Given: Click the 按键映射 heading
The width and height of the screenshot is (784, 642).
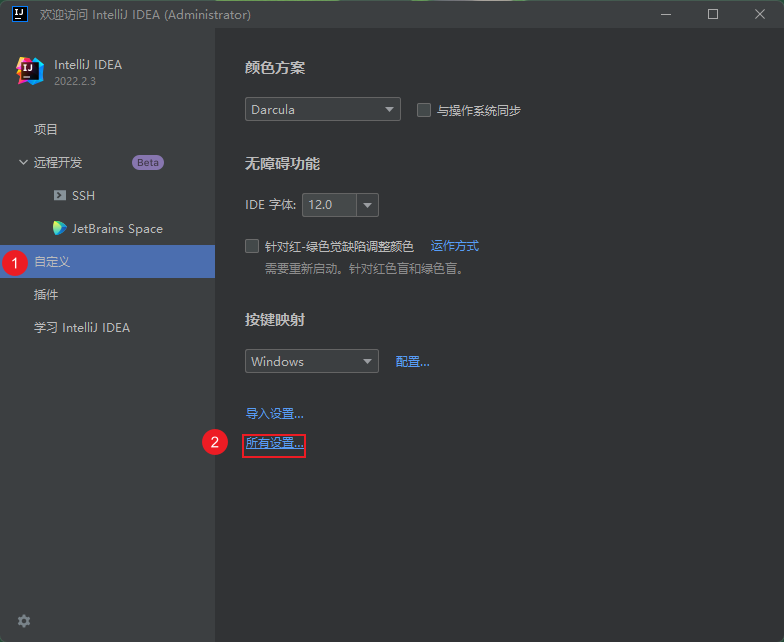Looking at the screenshot, I should coord(275,320).
